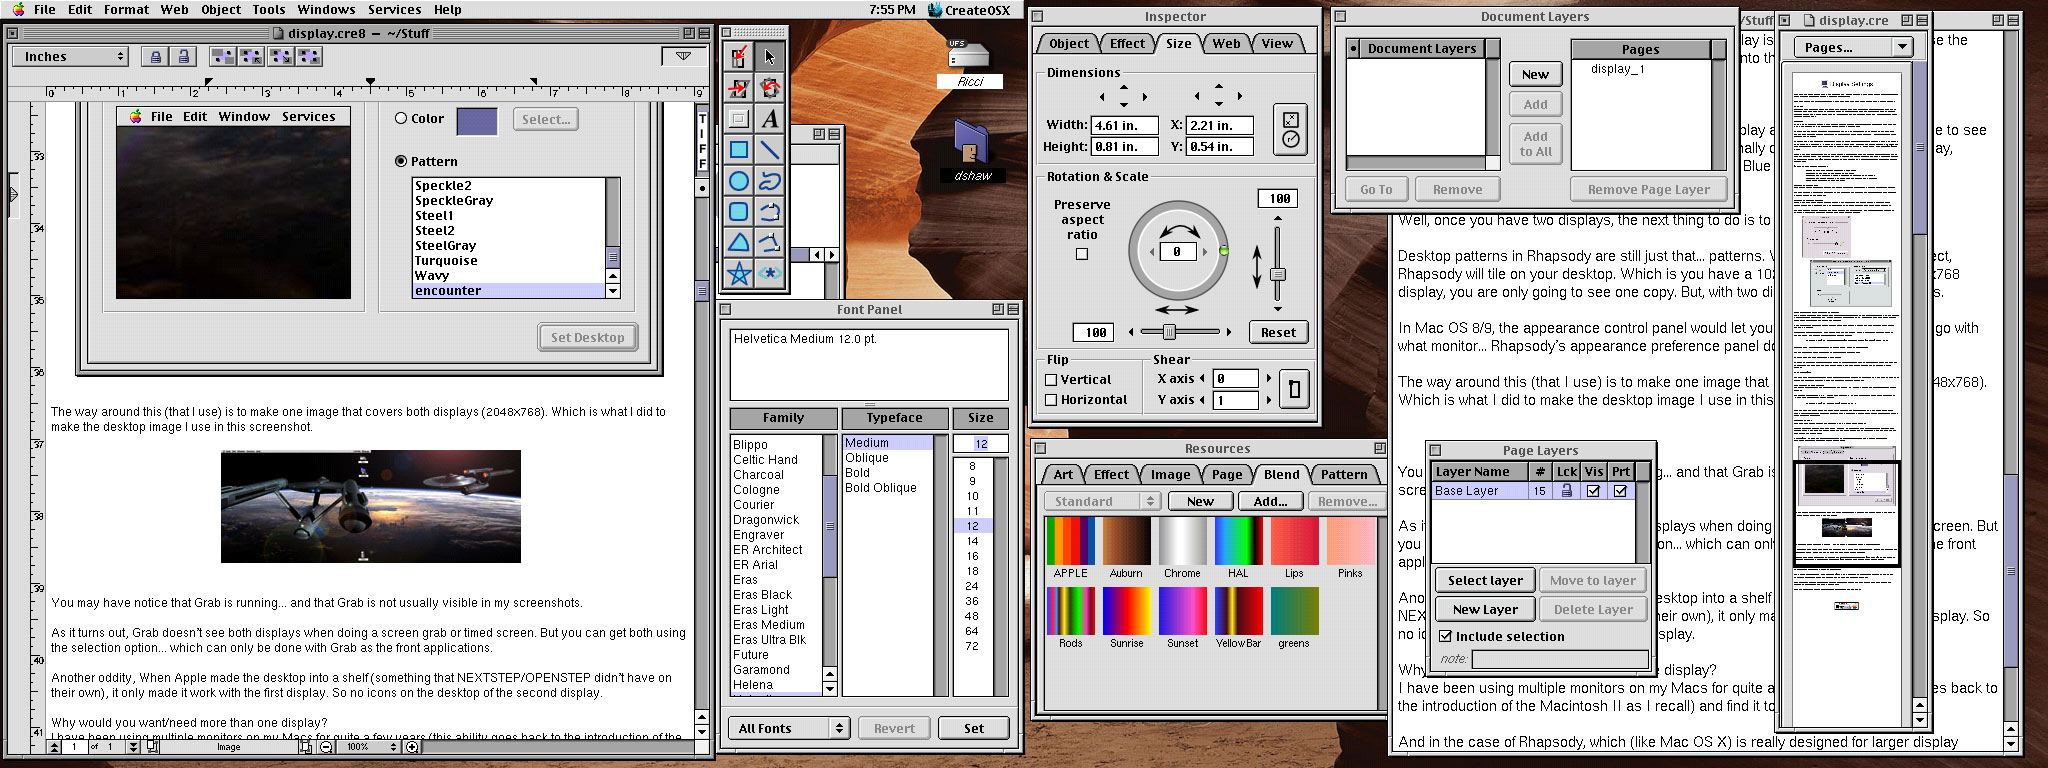Click the New Layer button

[x=1485, y=610]
